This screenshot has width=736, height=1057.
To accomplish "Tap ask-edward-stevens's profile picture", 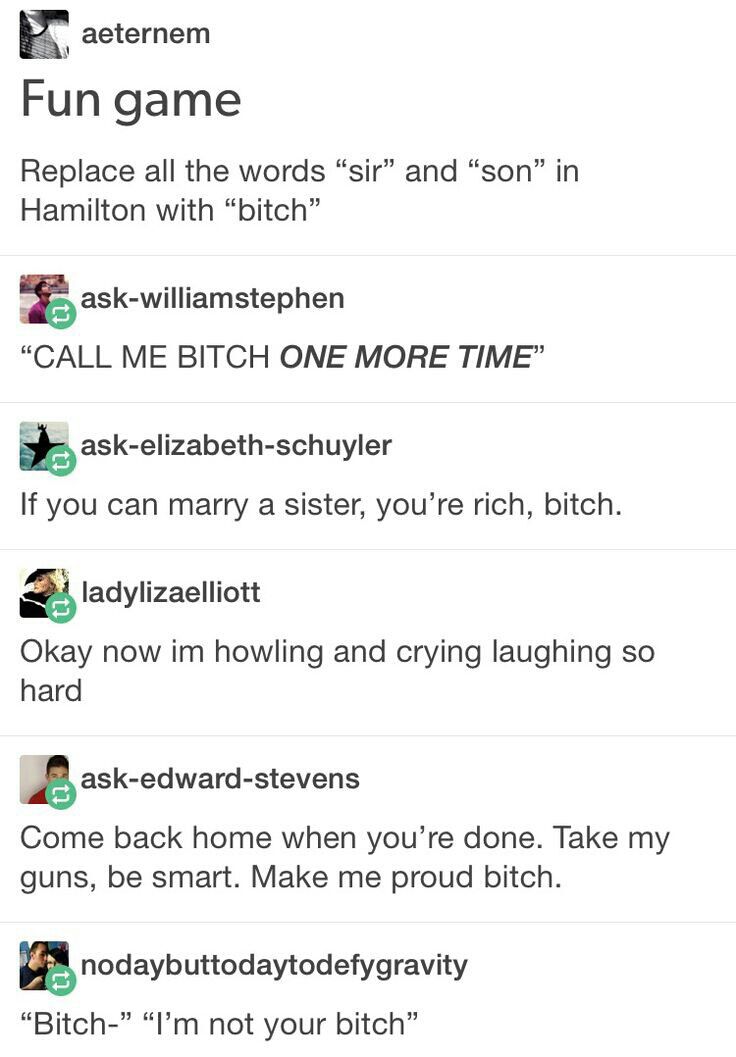I will (x=44, y=779).
